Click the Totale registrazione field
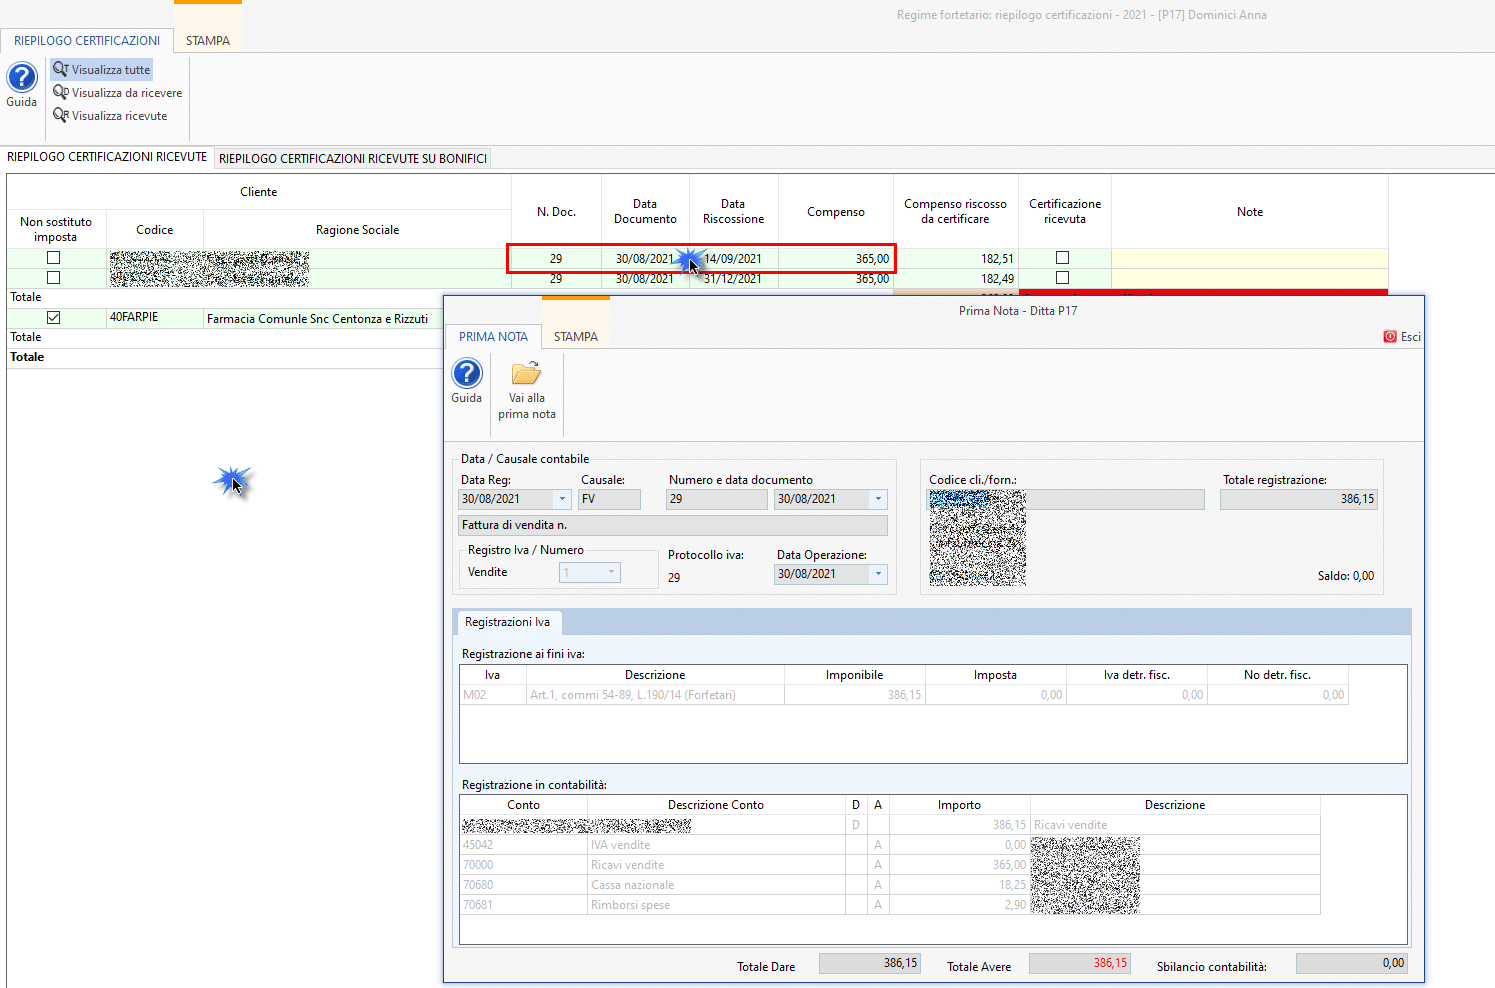1495x988 pixels. pyautogui.click(x=1299, y=499)
